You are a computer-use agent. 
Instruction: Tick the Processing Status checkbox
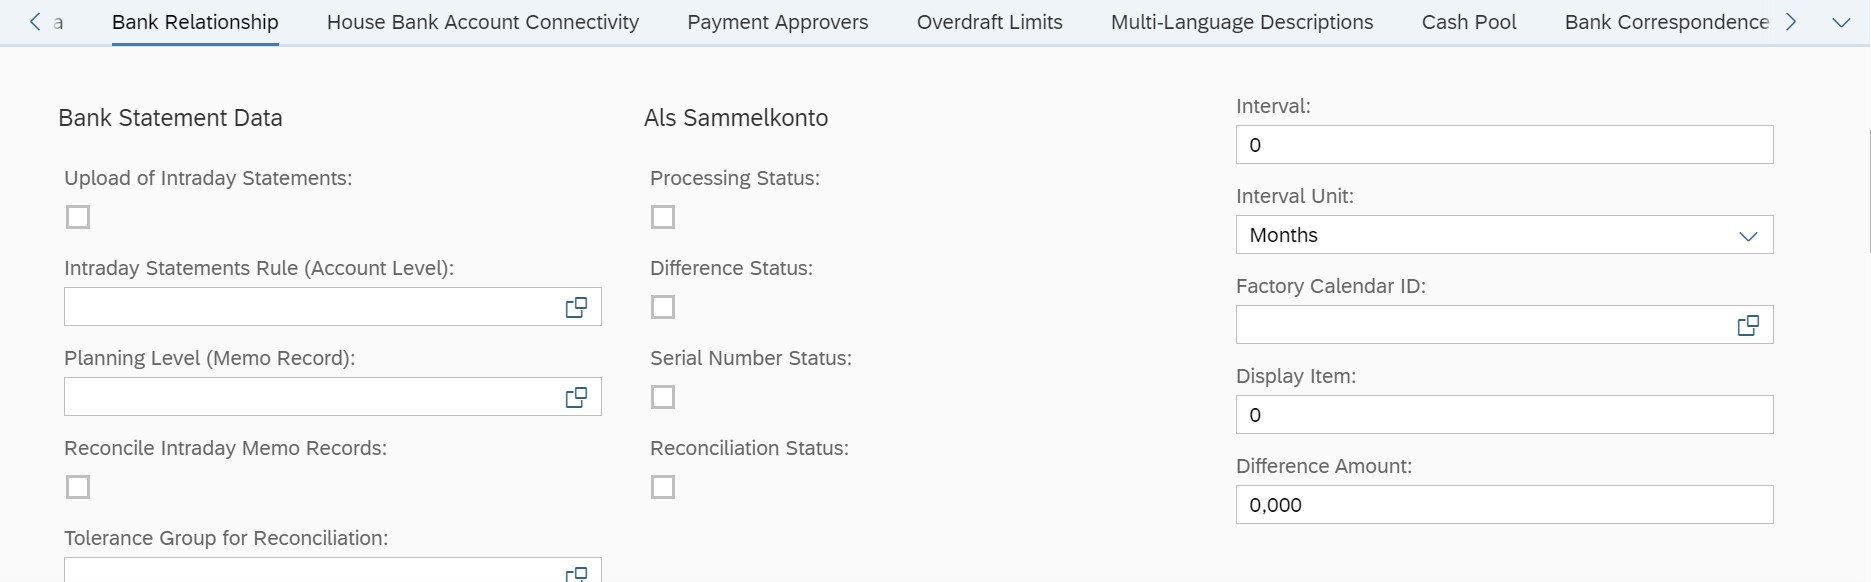coord(663,217)
